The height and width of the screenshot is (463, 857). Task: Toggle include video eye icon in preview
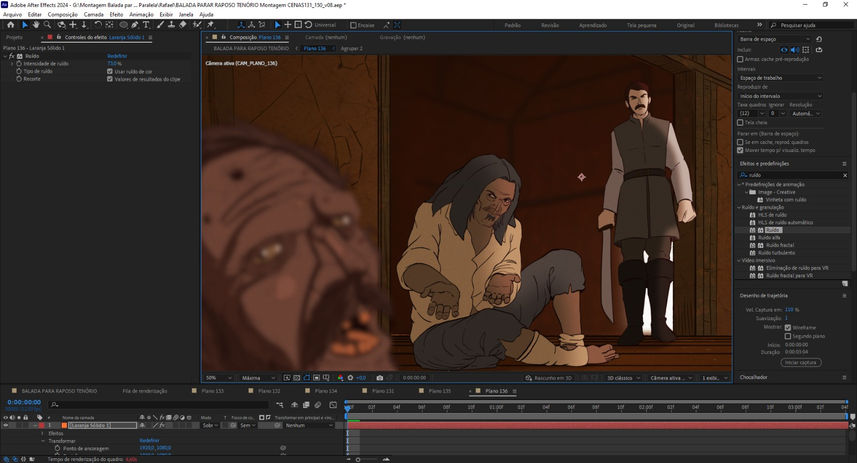coord(784,50)
